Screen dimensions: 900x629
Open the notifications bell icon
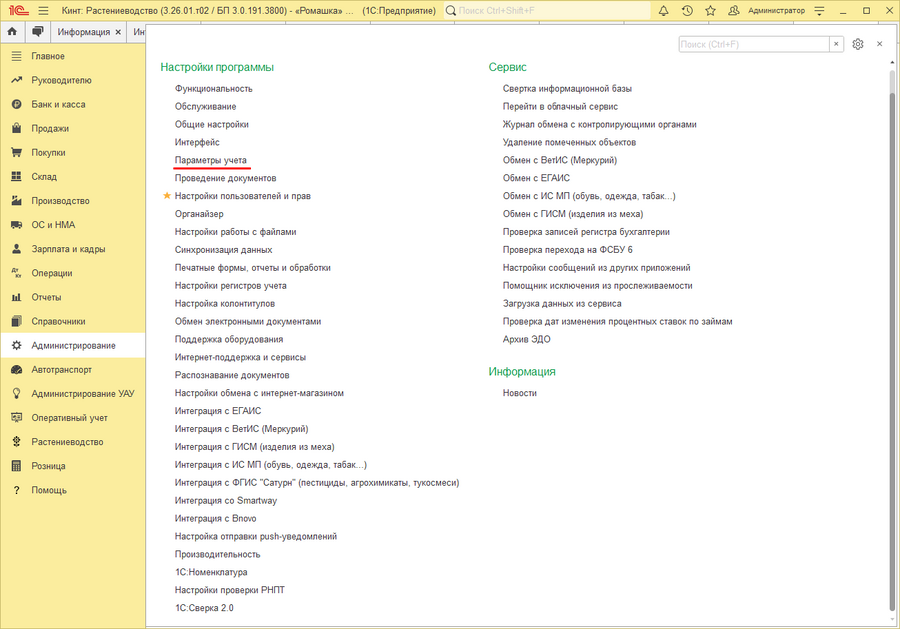664,10
